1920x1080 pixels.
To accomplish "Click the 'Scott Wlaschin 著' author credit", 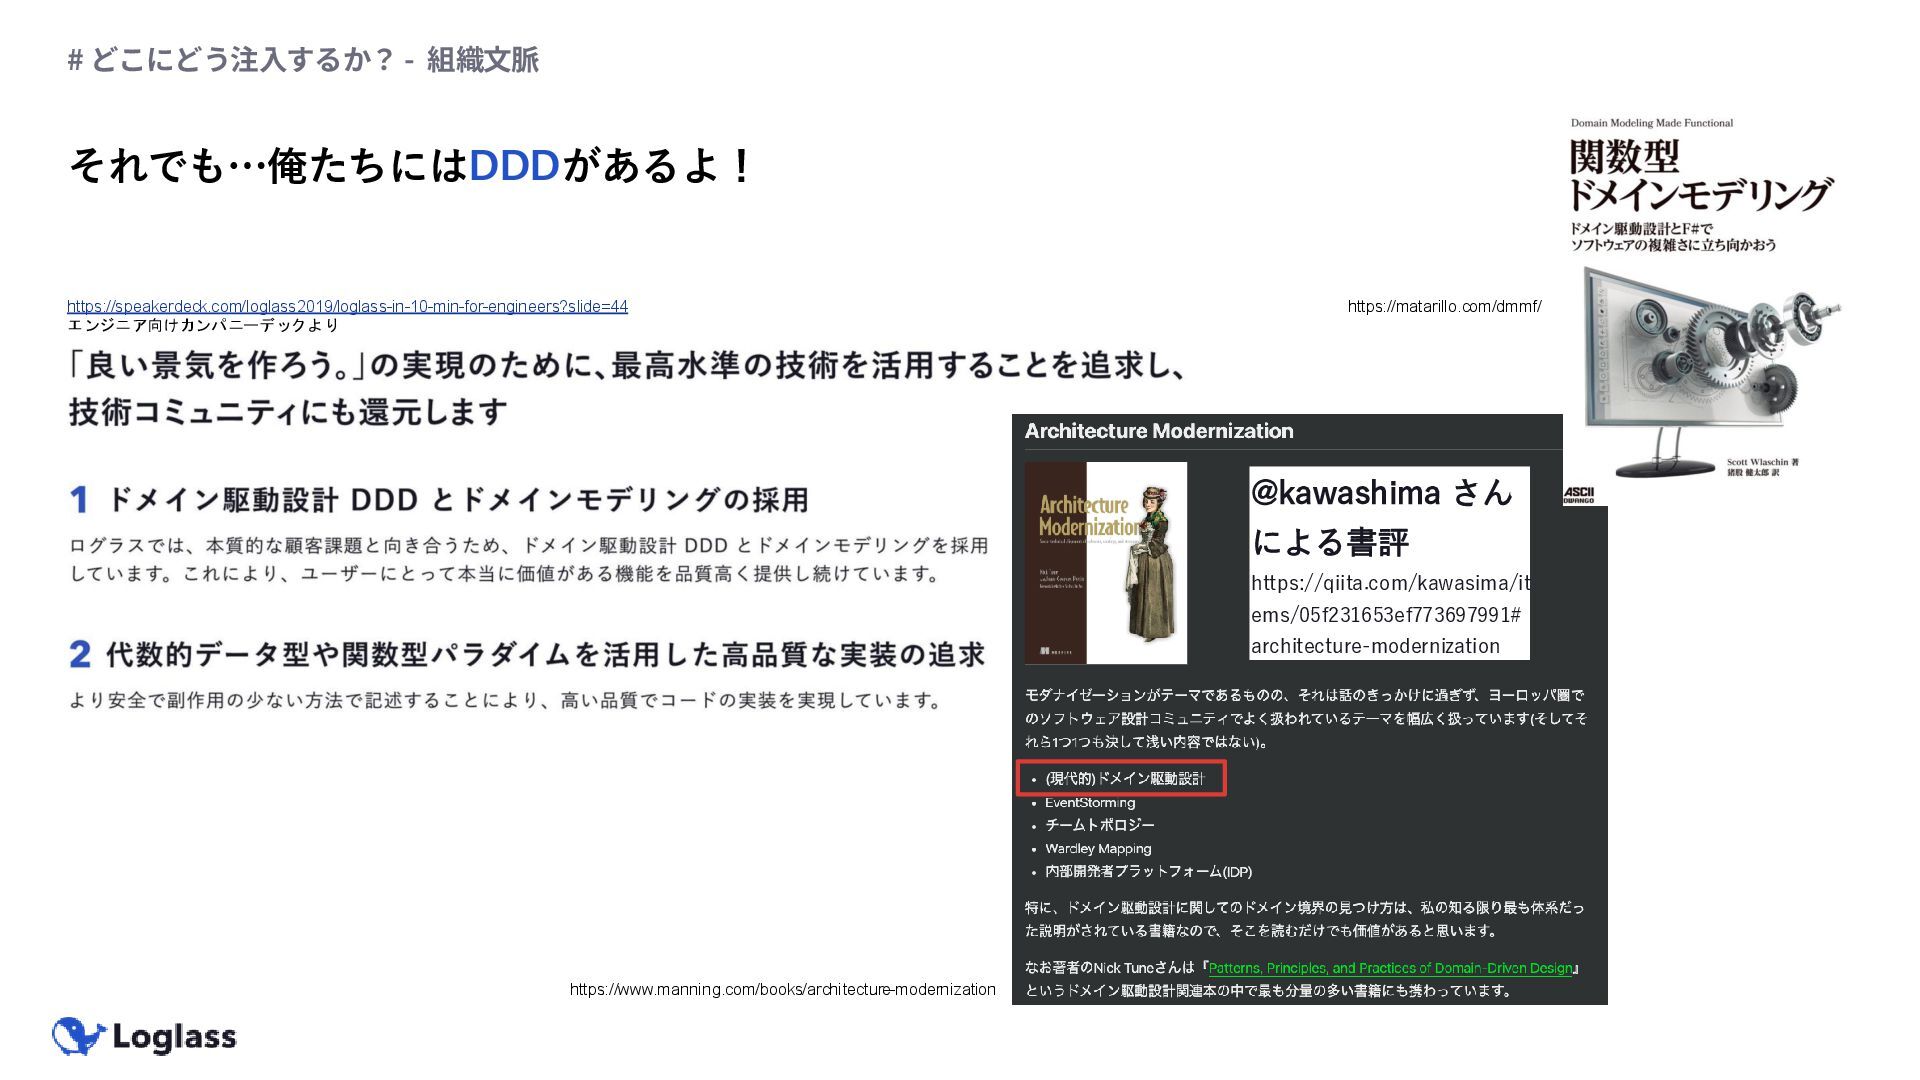I will pyautogui.click(x=1762, y=462).
